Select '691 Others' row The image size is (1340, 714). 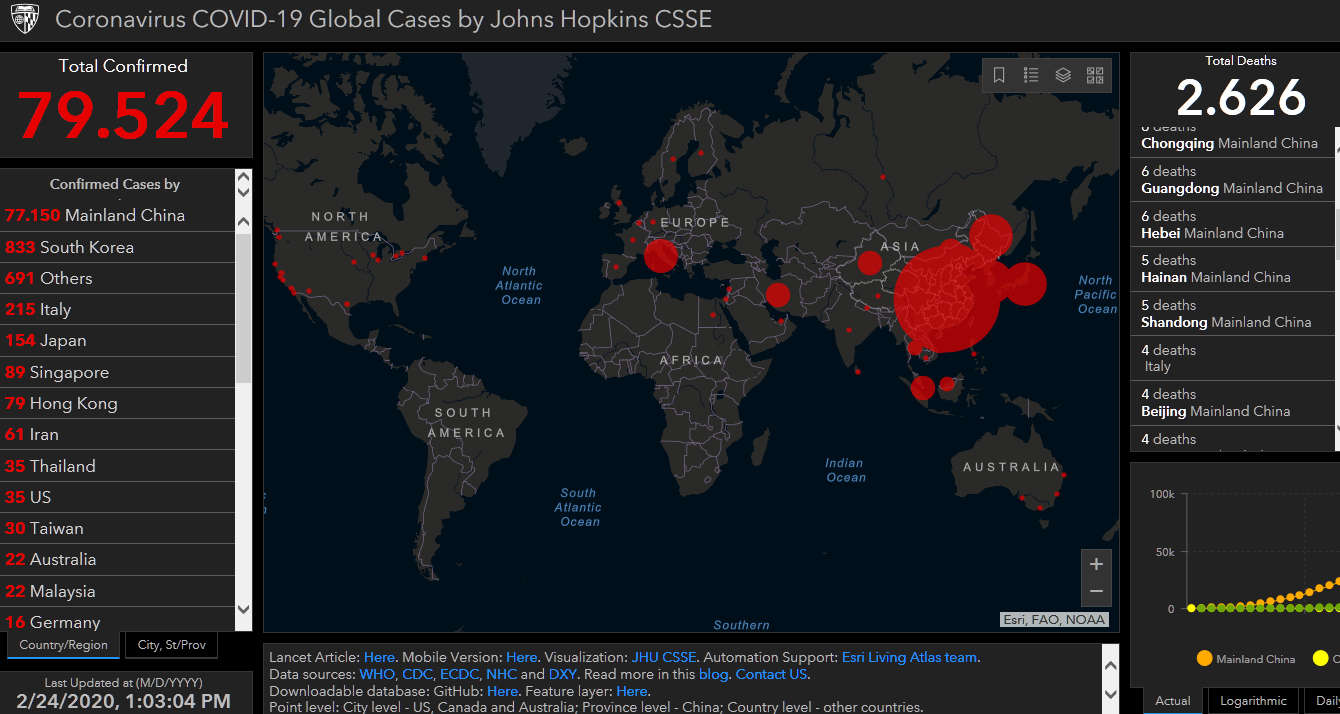point(118,278)
